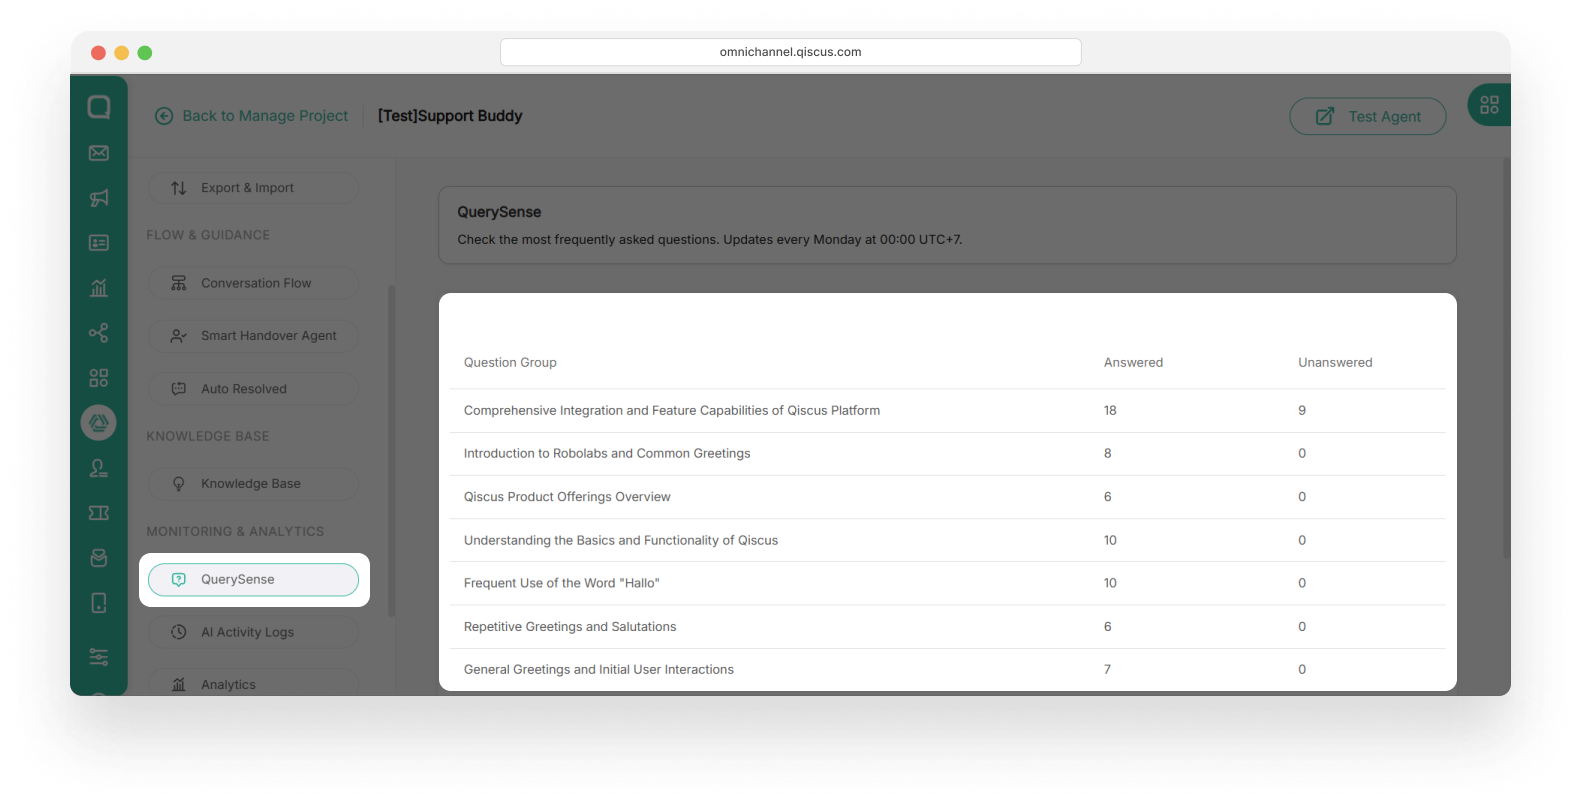Open the megaphone broadcast icon
Image resolution: width=1581 pixels, height=805 pixels.
[x=99, y=198]
